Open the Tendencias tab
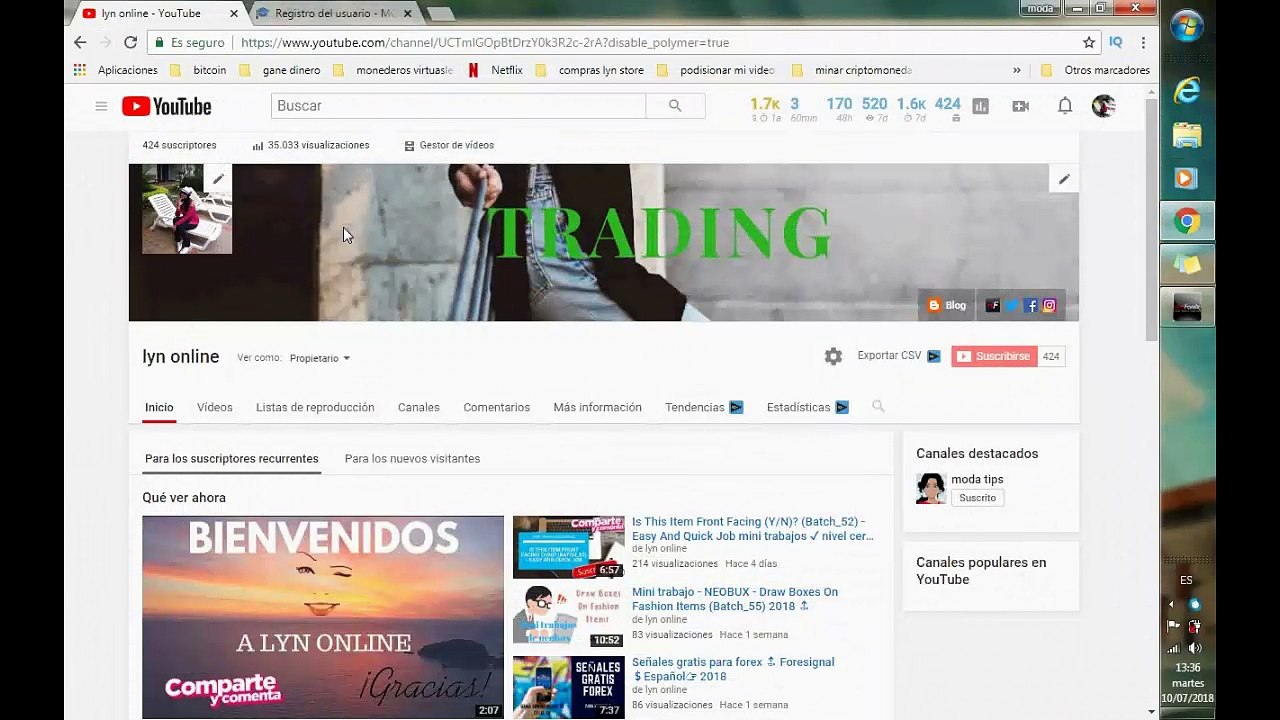This screenshot has height=720, width=1280. [x=704, y=407]
